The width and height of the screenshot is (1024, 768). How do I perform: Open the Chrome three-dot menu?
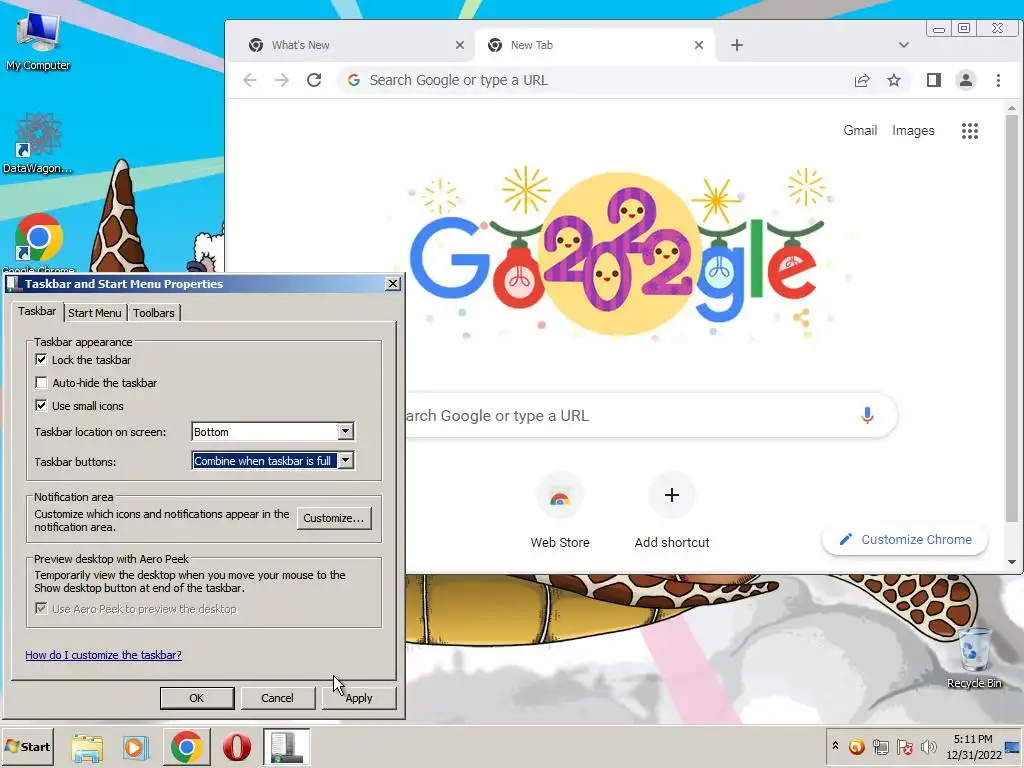pyautogui.click(x=998, y=80)
